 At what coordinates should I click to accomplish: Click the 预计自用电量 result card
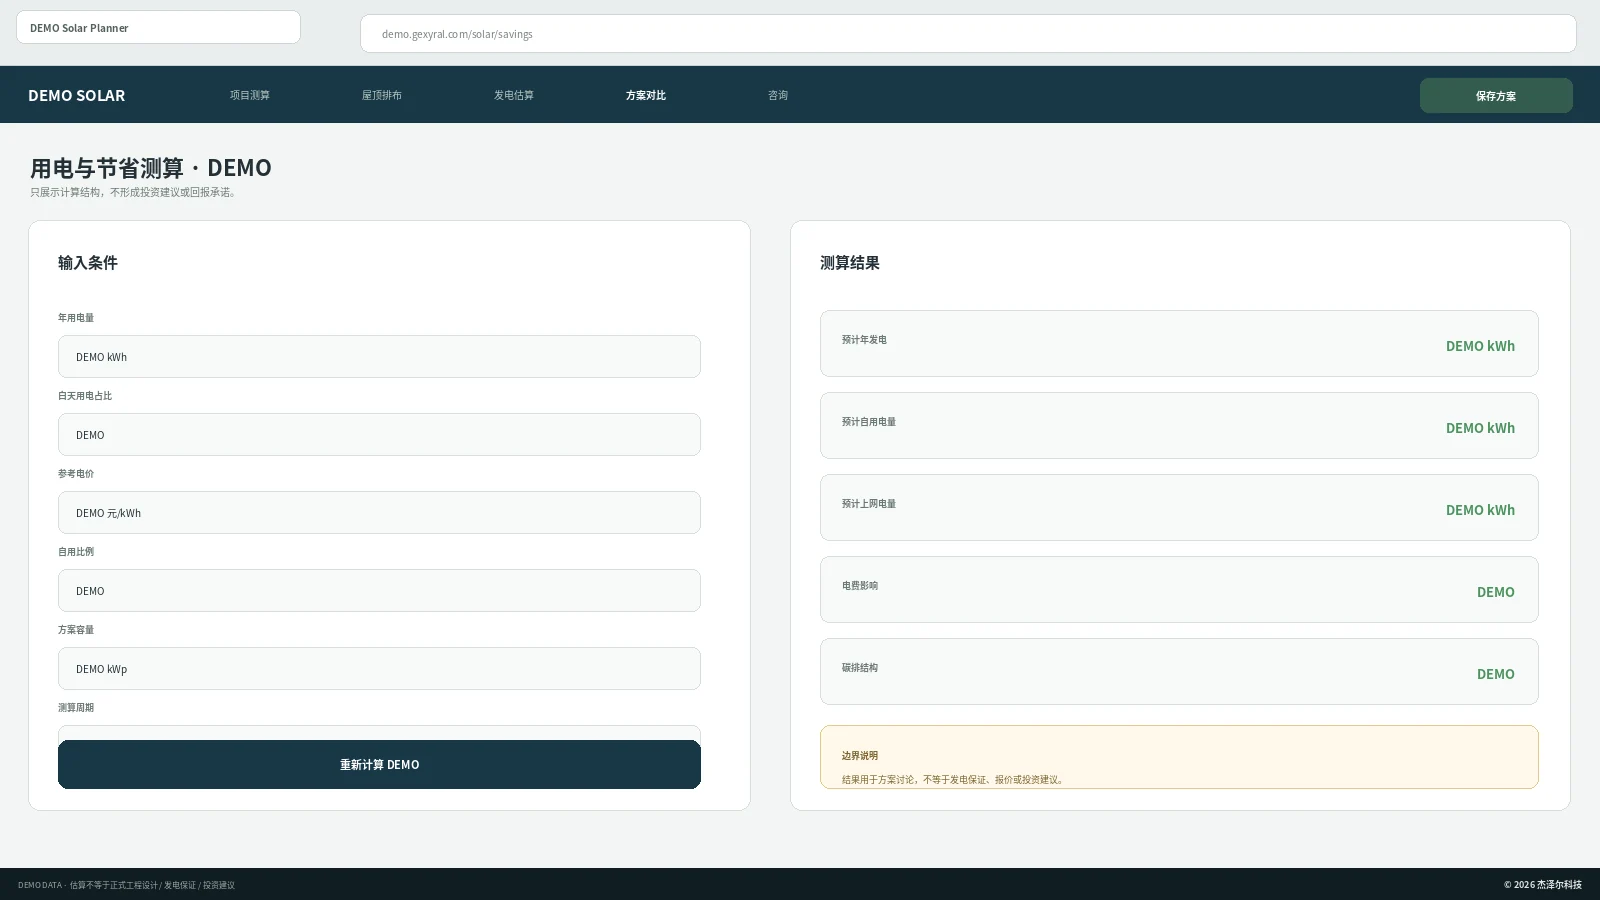coord(1179,426)
